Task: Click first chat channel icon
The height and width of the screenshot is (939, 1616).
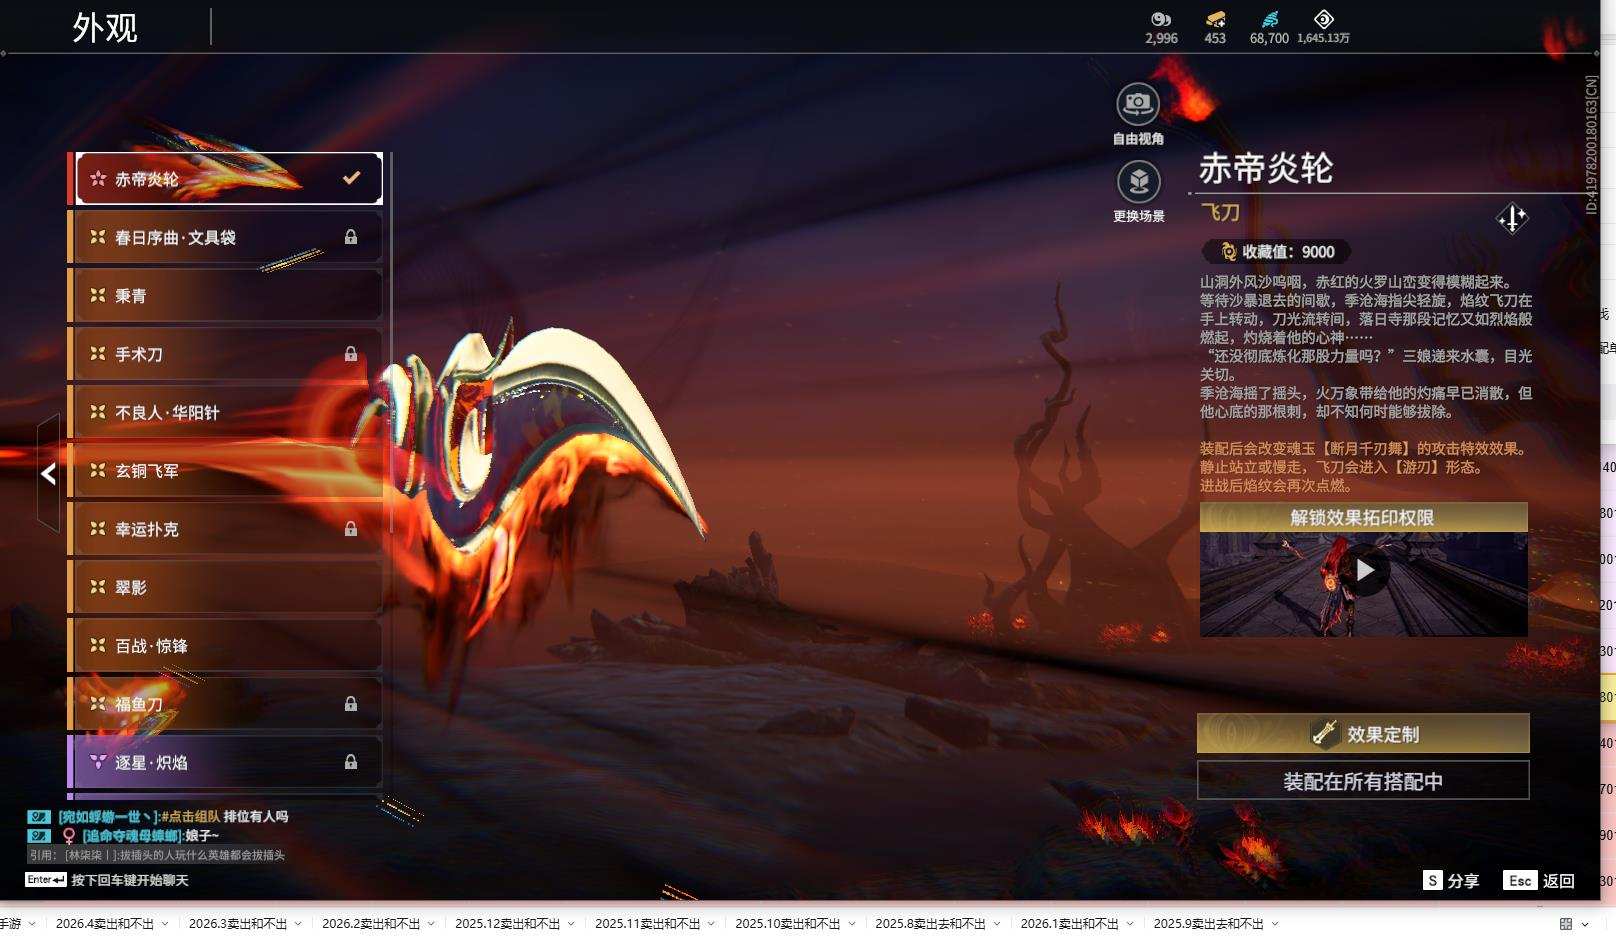Action: 38,817
